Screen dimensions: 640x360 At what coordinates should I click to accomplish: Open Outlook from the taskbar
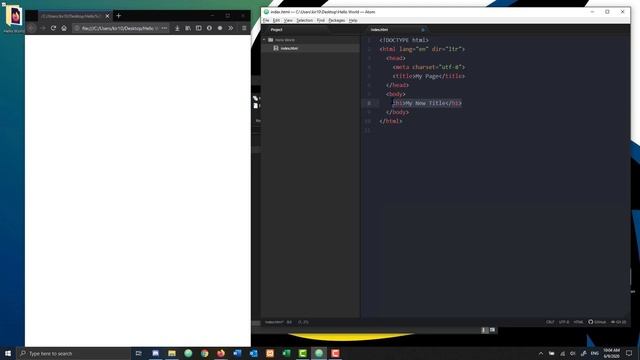click(x=253, y=353)
